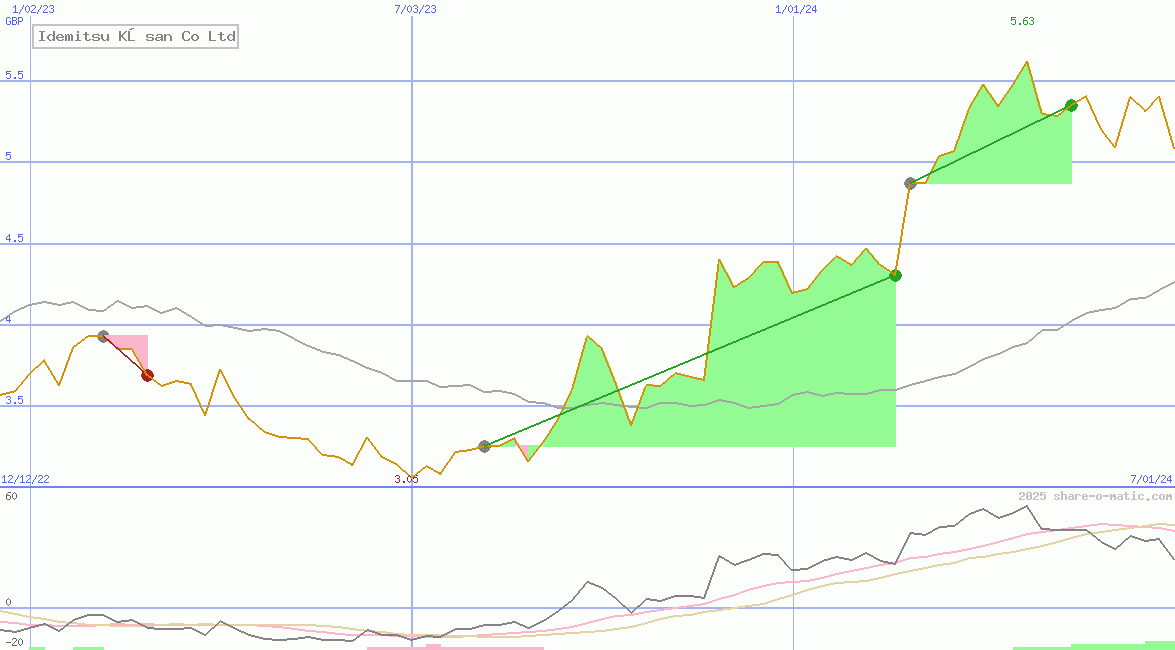The width and height of the screenshot is (1175, 650).
Task: Select the 7/03/23 date label
Action: (416, 9)
